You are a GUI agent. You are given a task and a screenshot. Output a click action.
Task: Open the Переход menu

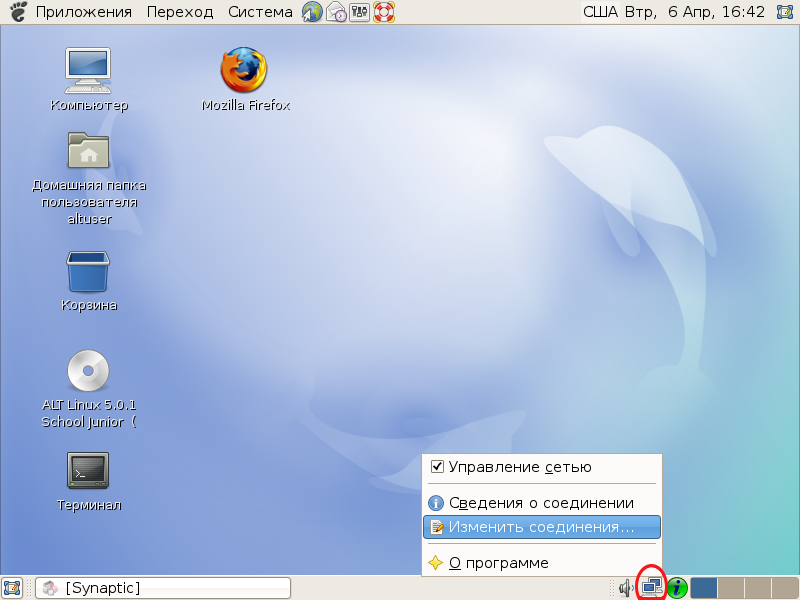[180, 12]
